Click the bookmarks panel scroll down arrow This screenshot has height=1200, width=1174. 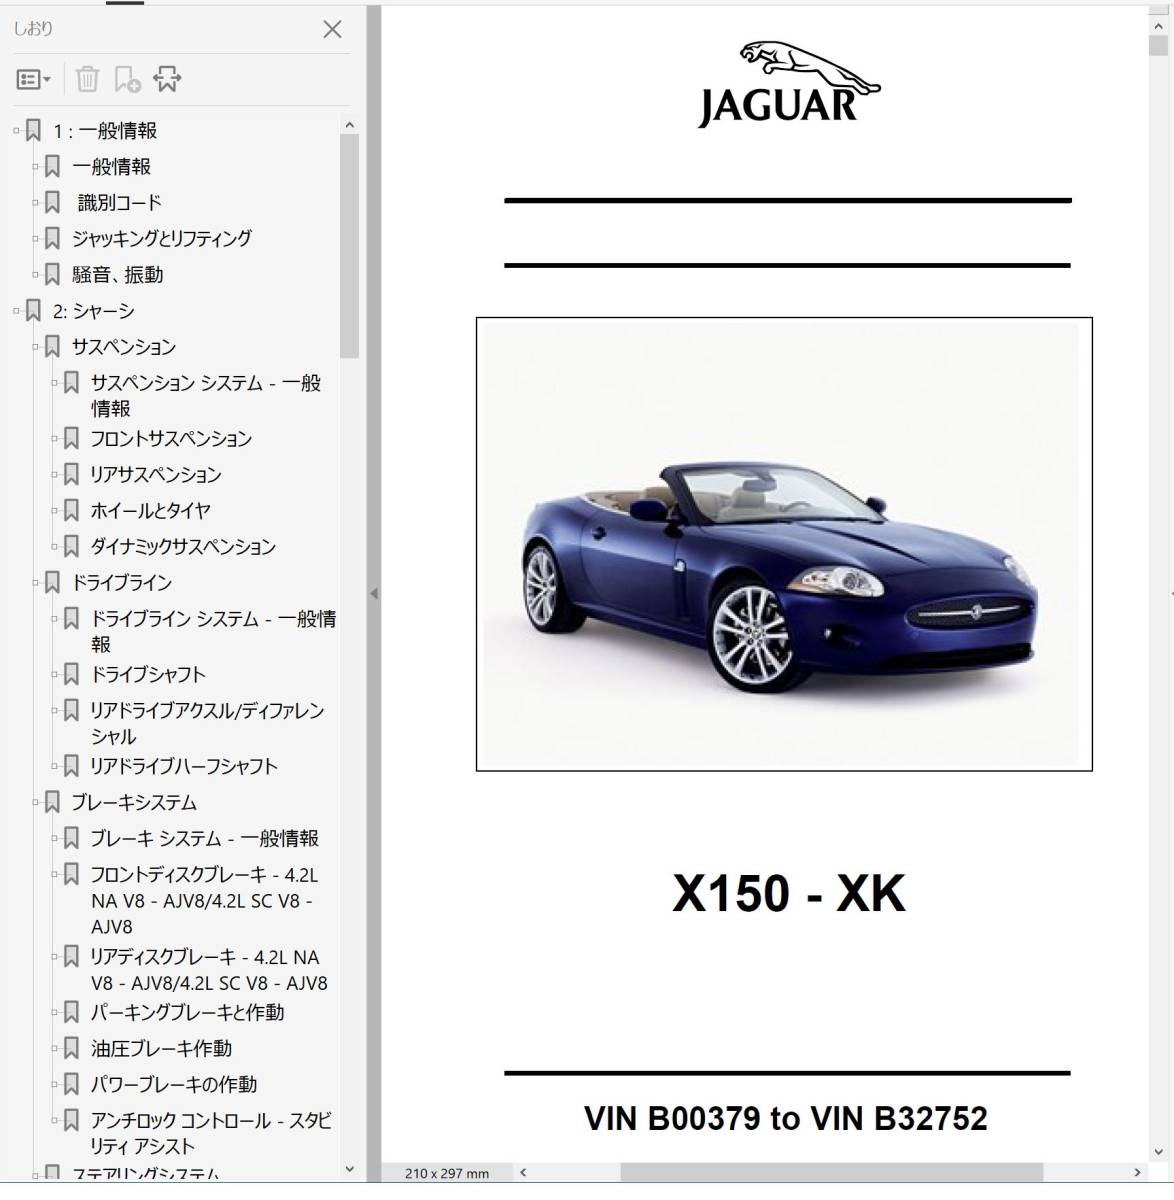tap(349, 1168)
